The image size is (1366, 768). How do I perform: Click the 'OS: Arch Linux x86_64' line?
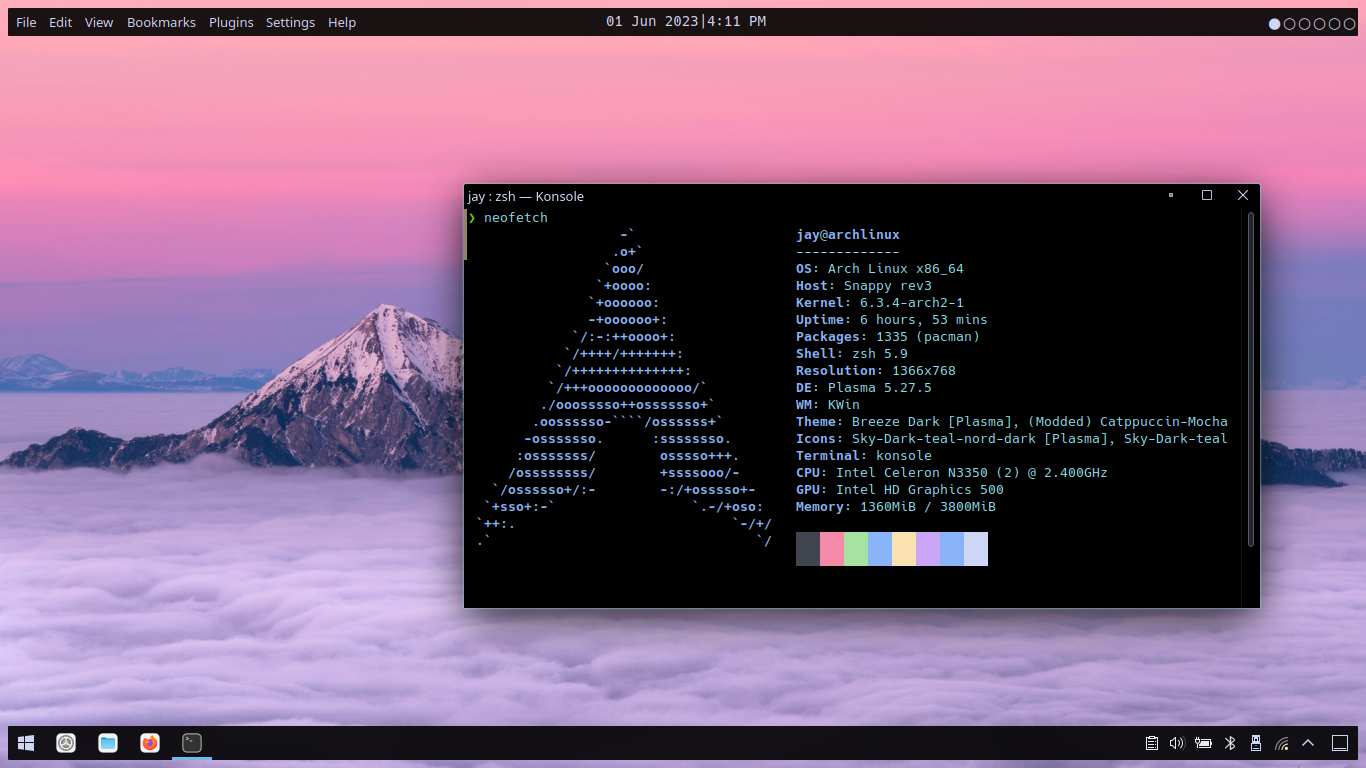tap(880, 269)
